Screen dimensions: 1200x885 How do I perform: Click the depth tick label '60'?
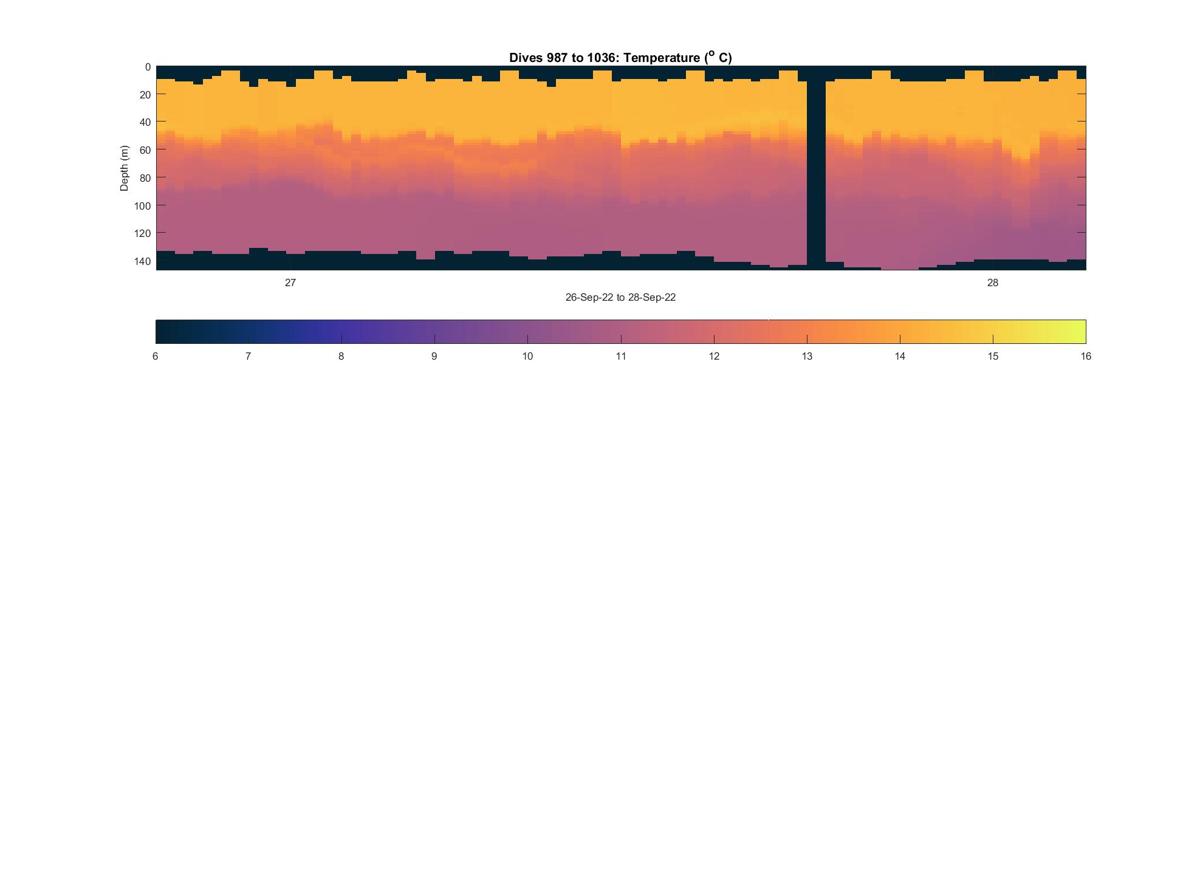click(145, 150)
